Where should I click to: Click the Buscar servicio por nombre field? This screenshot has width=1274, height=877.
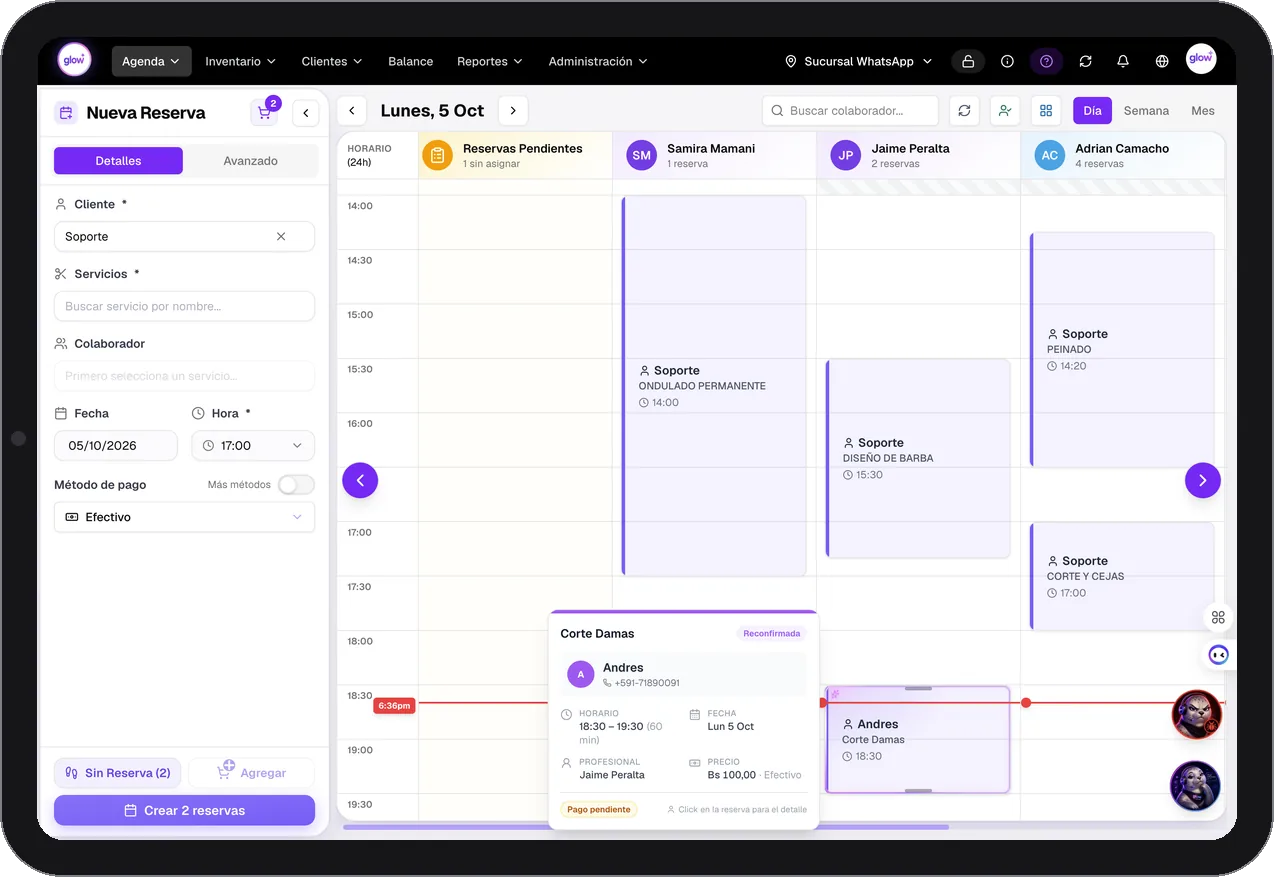pyautogui.click(x=184, y=307)
